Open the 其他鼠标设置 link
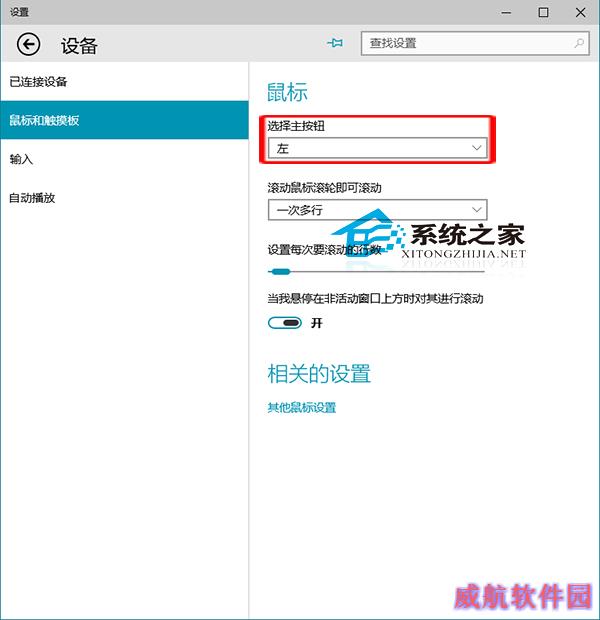Screen dimensions: 600x620 [x=301, y=407]
